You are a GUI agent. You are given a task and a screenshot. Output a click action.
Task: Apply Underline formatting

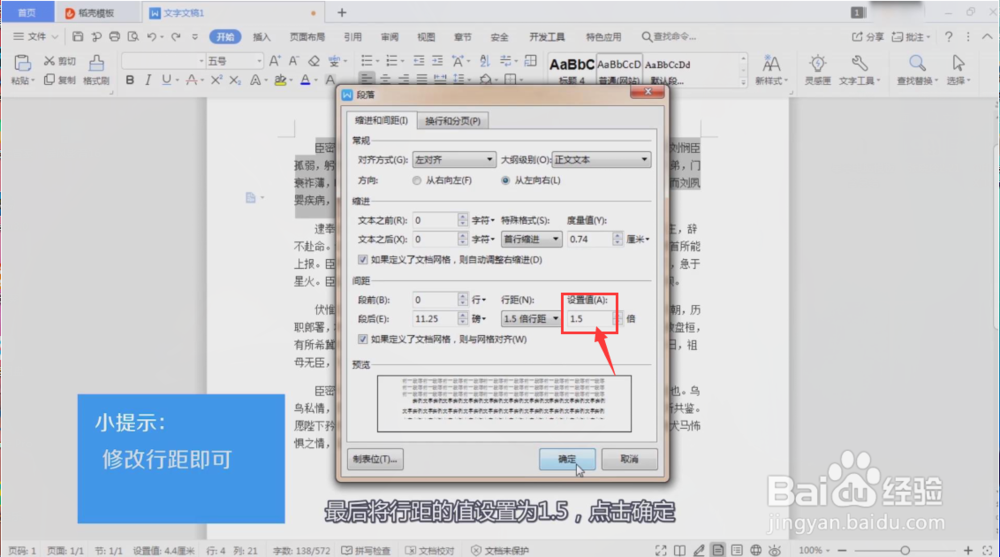(x=166, y=80)
